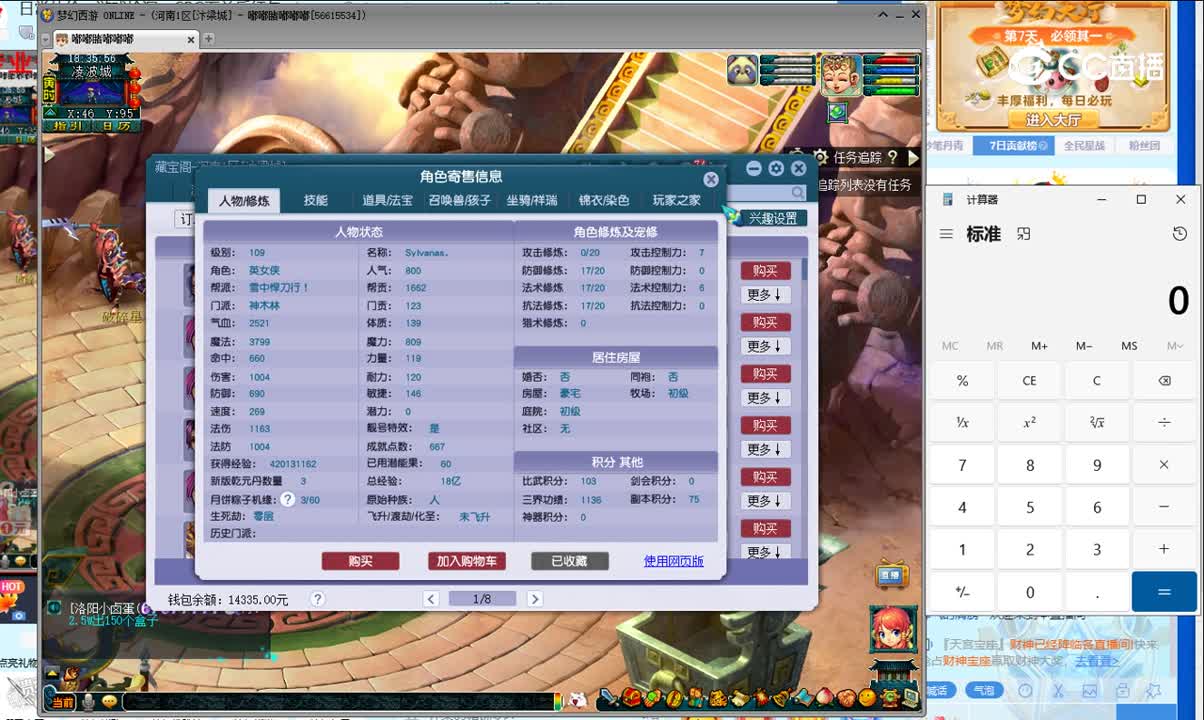Click the calculator percent key
Image resolution: width=1204 pixels, height=720 pixels.
[x=962, y=381]
